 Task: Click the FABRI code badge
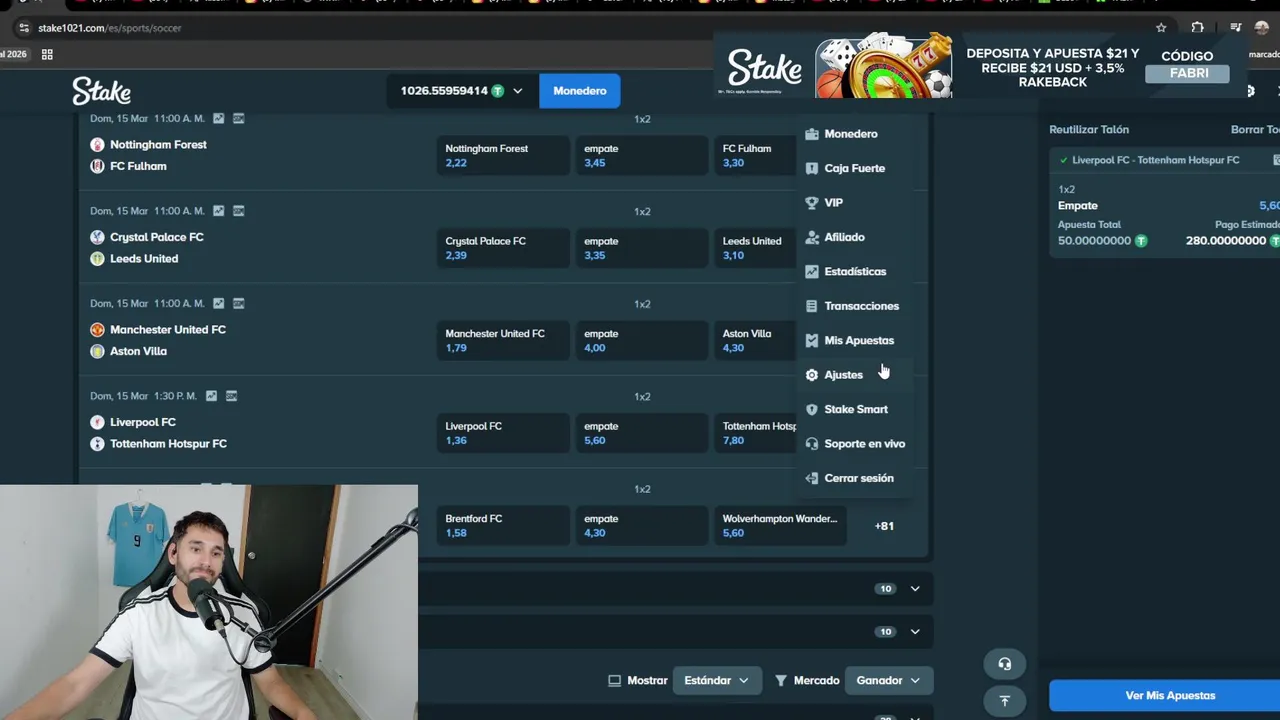pyautogui.click(x=1188, y=73)
